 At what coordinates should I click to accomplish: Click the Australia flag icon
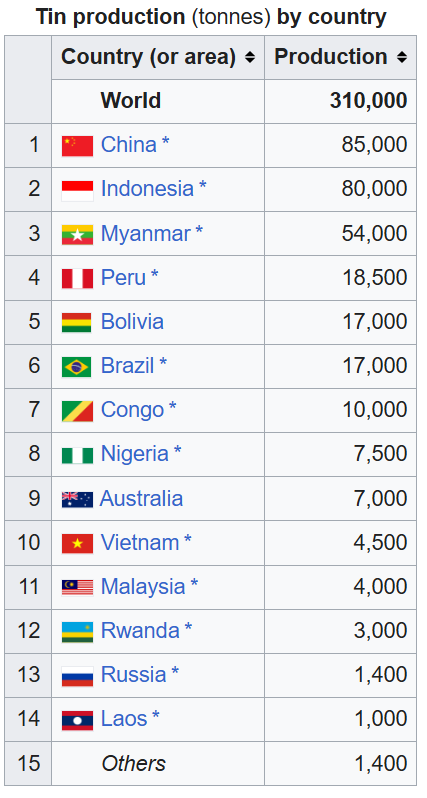pos(77,500)
